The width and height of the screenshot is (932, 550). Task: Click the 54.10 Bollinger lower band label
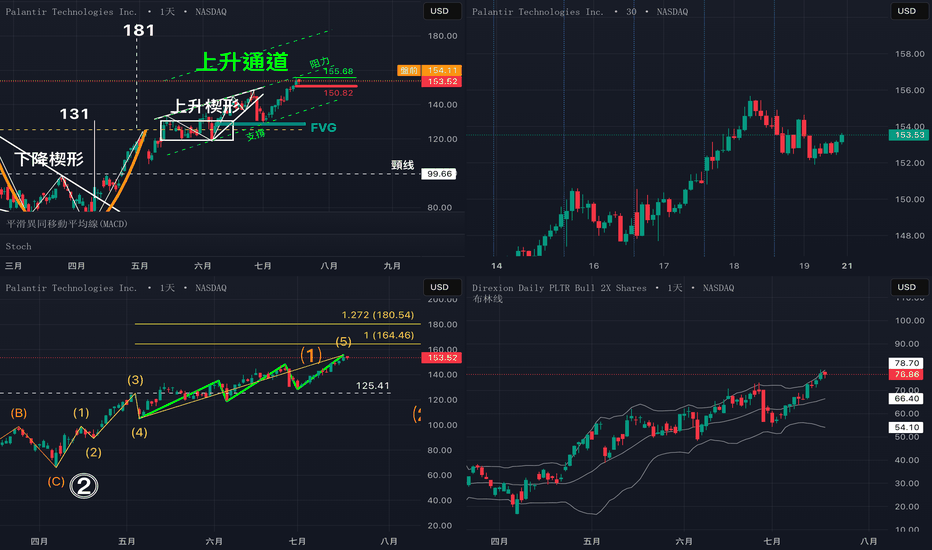[907, 427]
